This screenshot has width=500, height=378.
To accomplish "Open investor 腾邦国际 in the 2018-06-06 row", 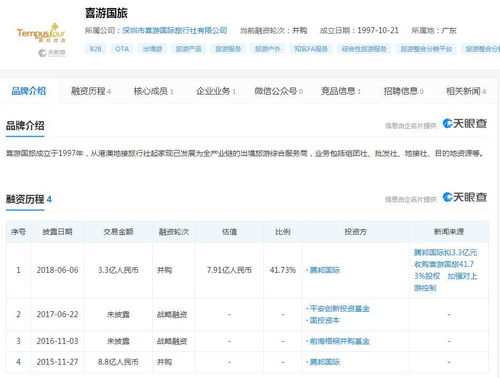I will [x=325, y=270].
